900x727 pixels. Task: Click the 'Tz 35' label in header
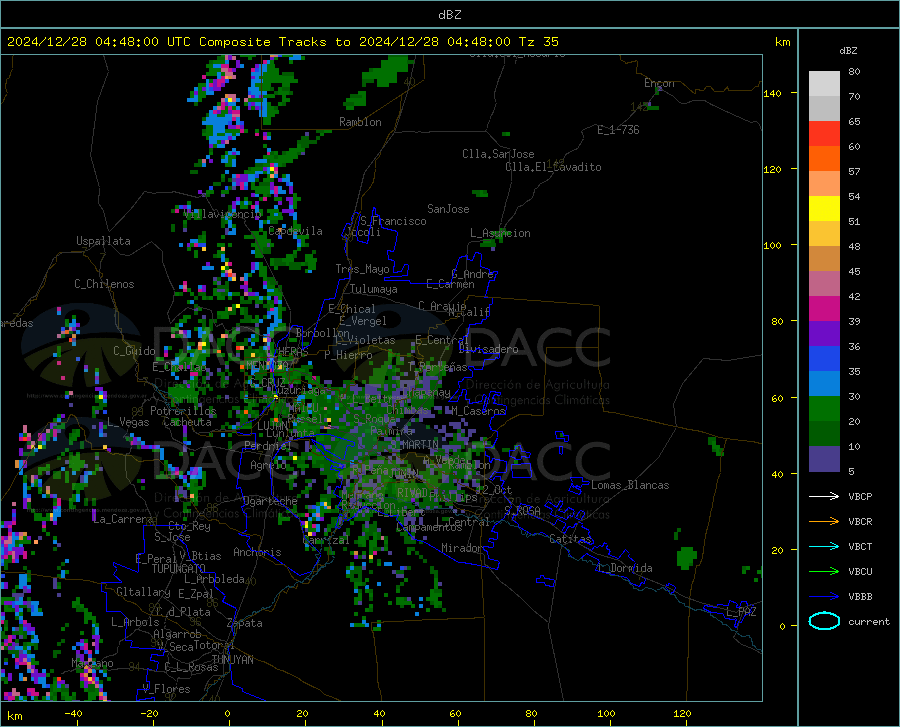tap(538, 42)
